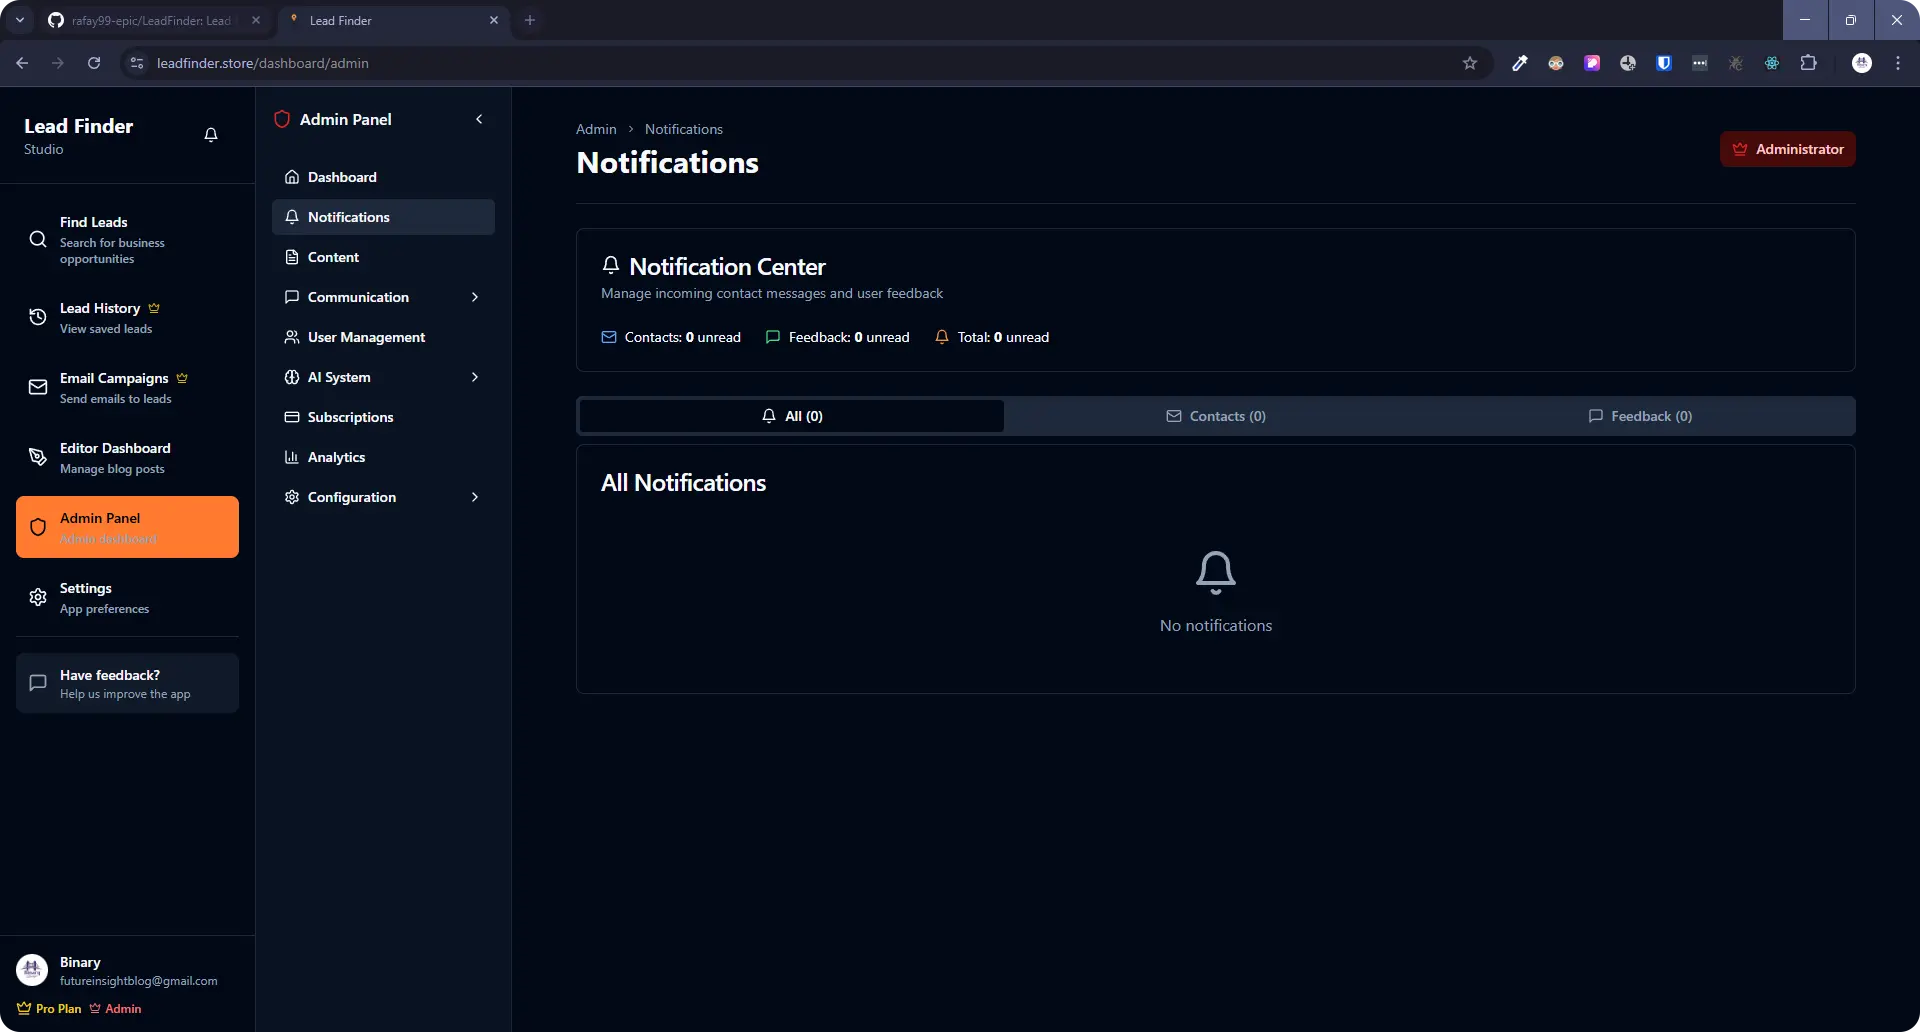Switch to the LeadFinder GitHub tab

point(155,20)
